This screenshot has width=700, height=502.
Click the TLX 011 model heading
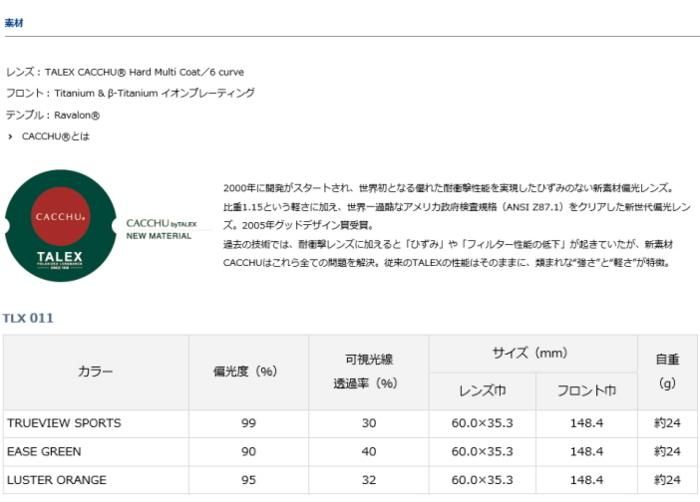coord(28,318)
